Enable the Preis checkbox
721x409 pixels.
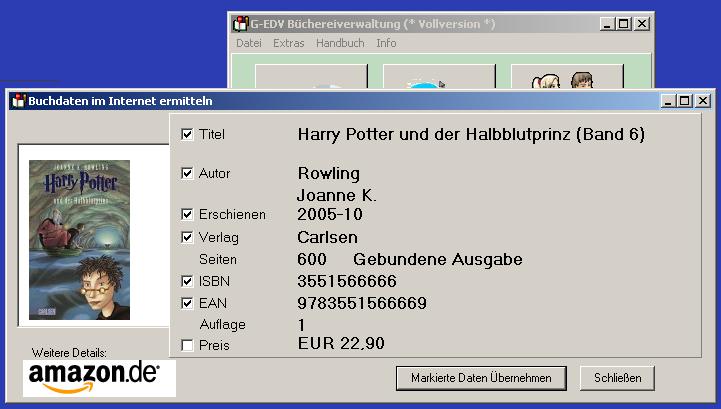[x=187, y=345]
